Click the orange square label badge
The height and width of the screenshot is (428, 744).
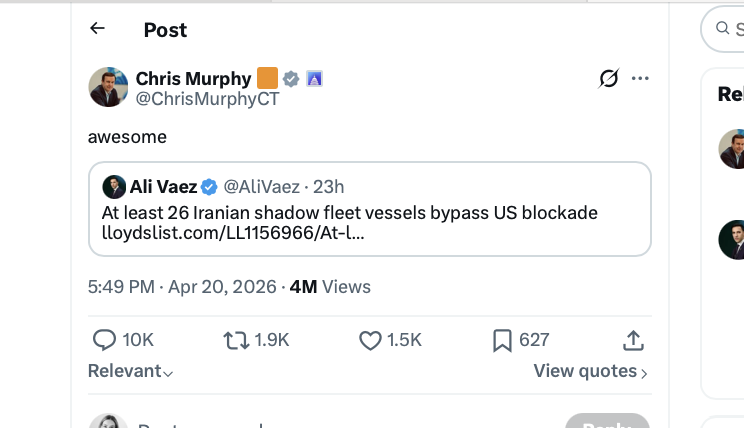pyautogui.click(x=267, y=78)
